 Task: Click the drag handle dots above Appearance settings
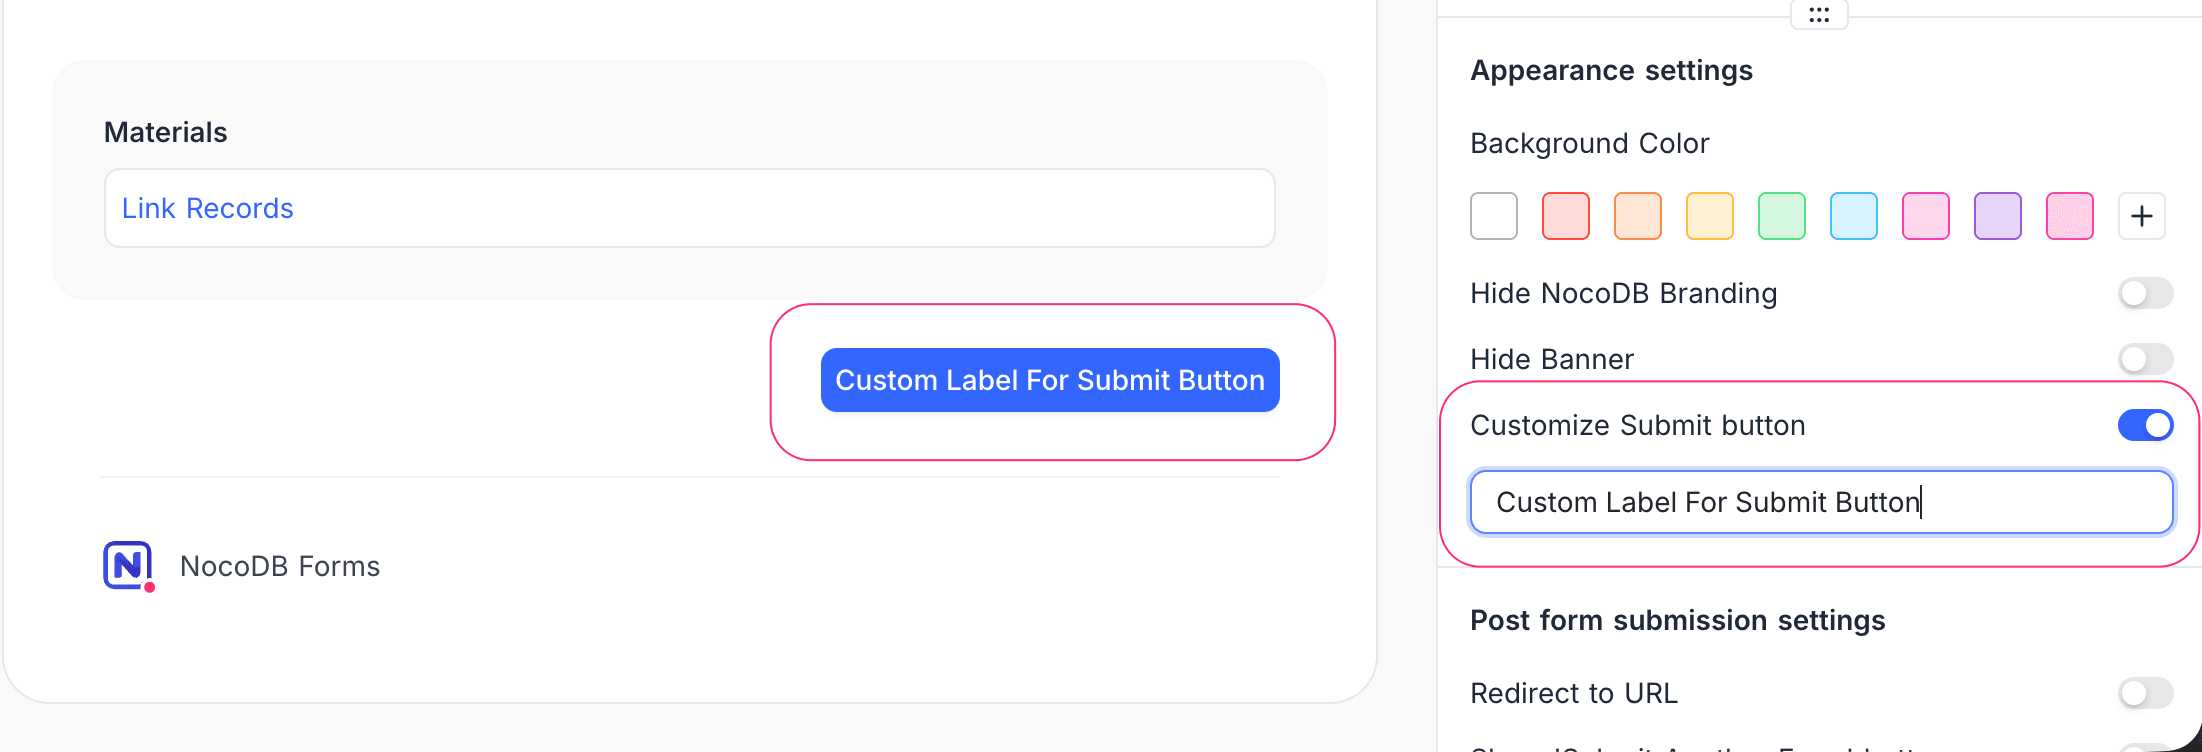[1819, 14]
